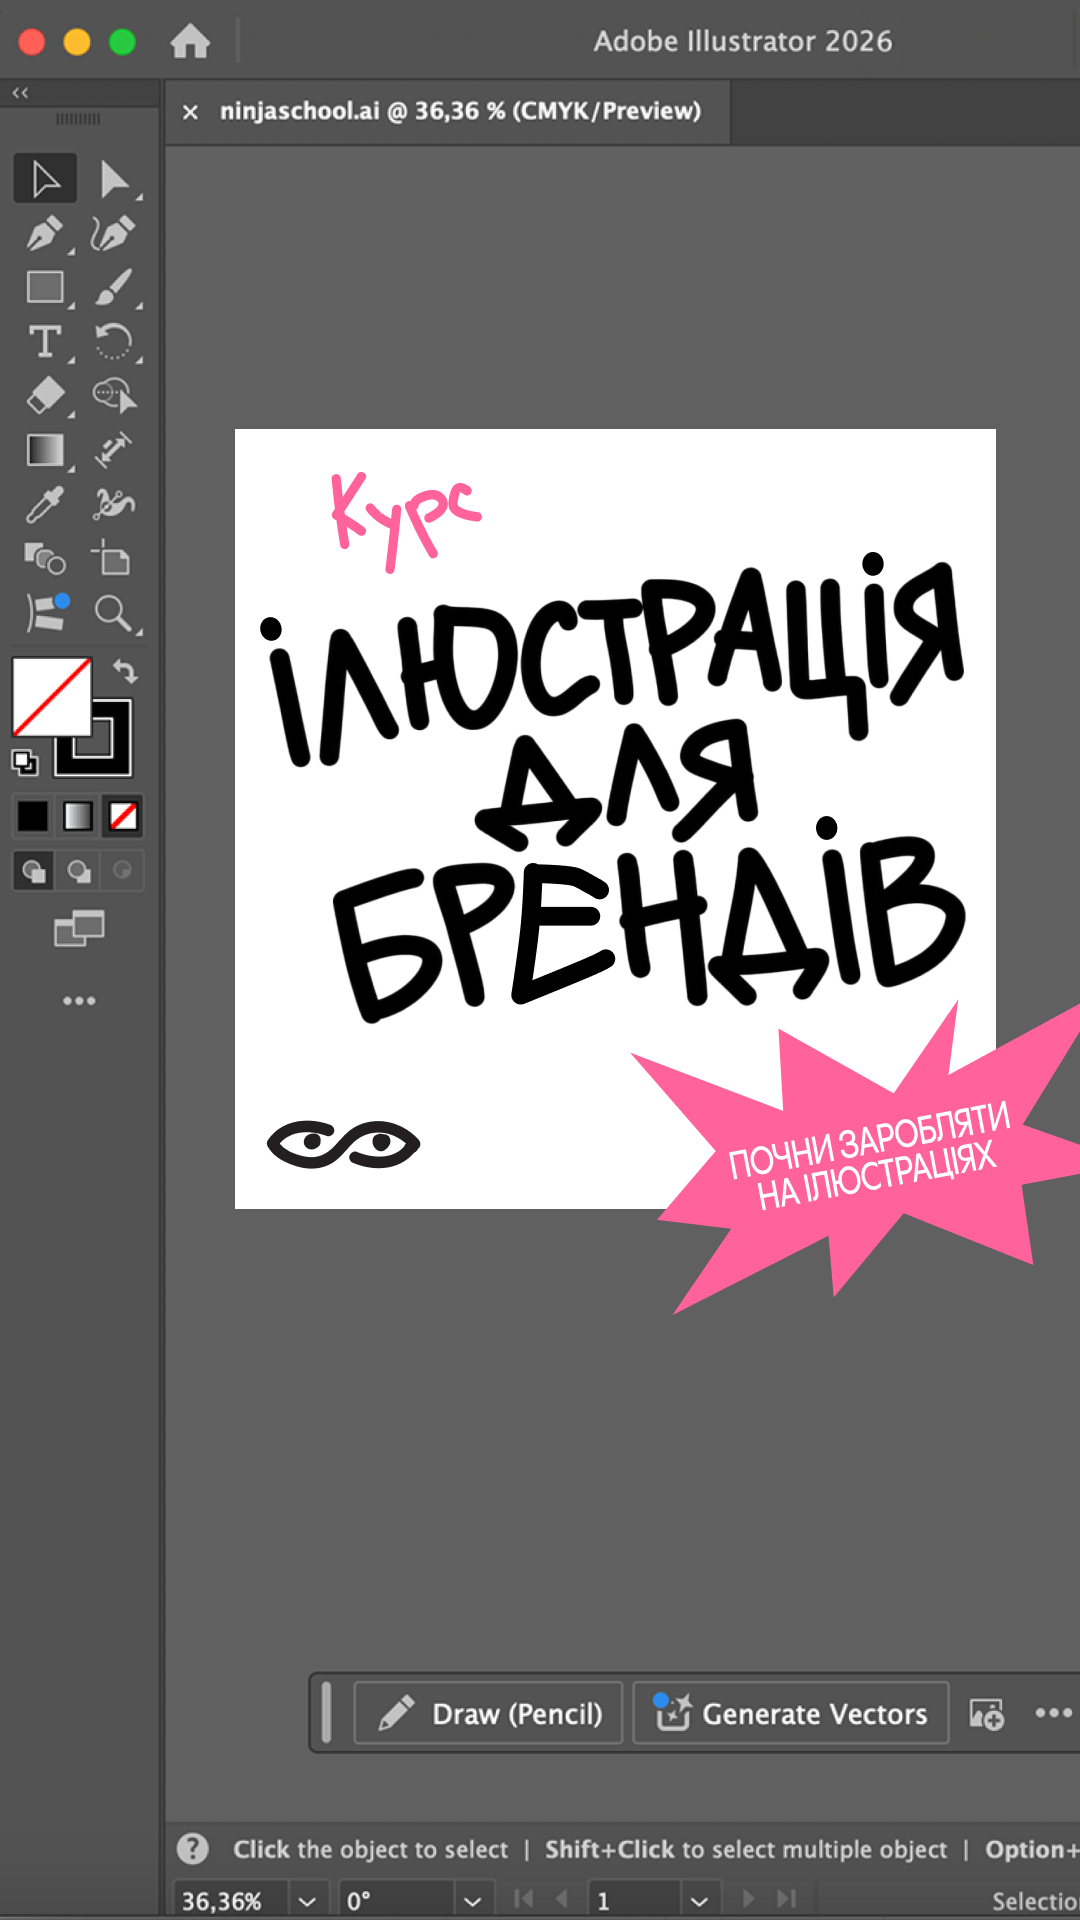The width and height of the screenshot is (1080, 1920).
Task: Enable Draw Behind mode
Action: point(78,871)
